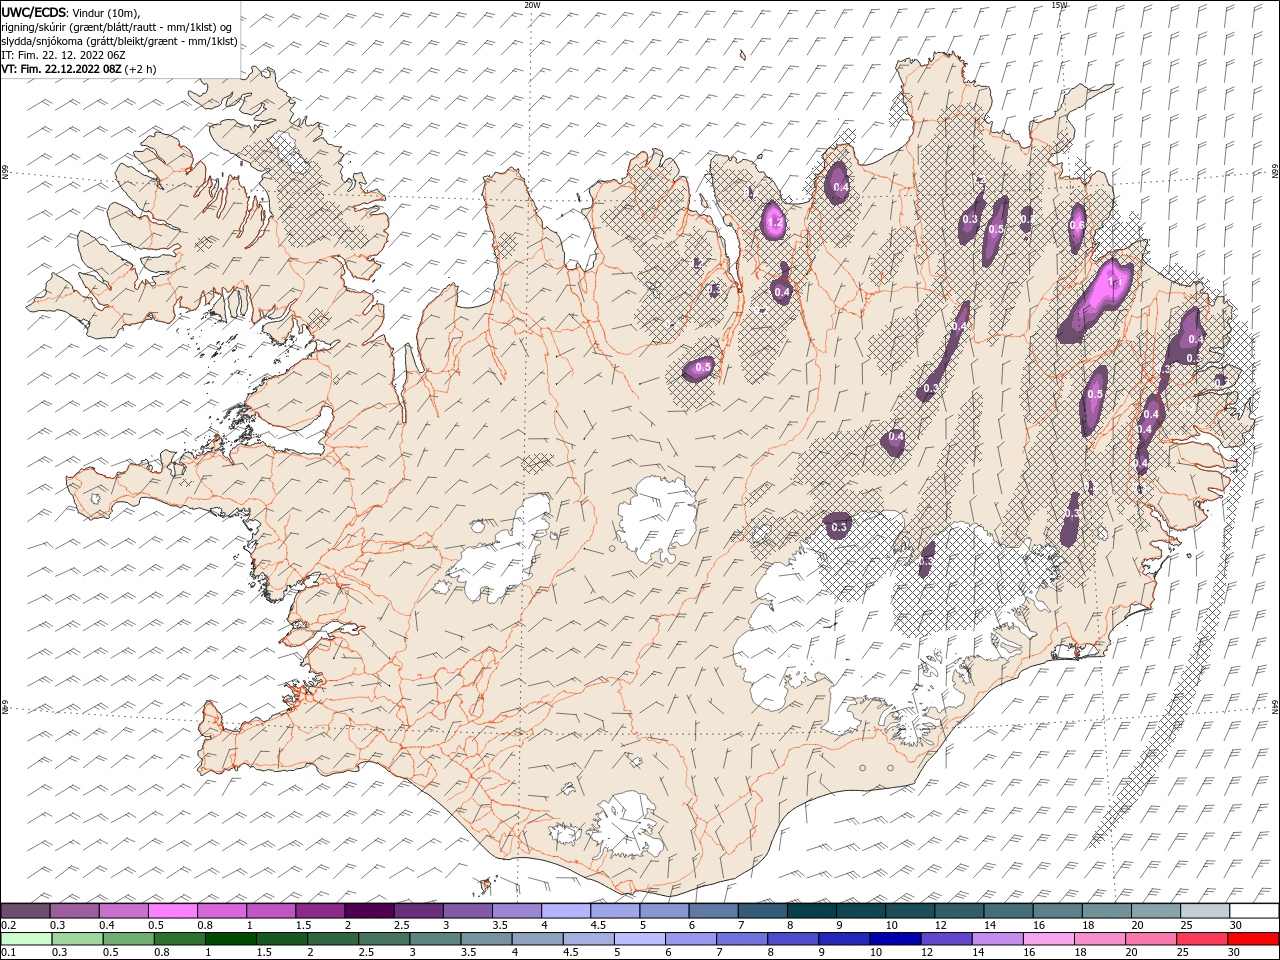The image size is (1280, 960).
Task: Choose the crimson rain swatch for 25–30
Action: [x=1202, y=939]
